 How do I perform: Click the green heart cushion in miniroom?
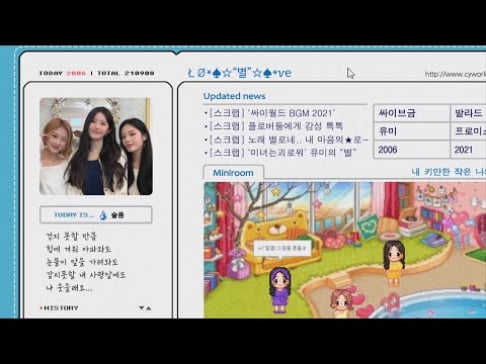coord(368,227)
